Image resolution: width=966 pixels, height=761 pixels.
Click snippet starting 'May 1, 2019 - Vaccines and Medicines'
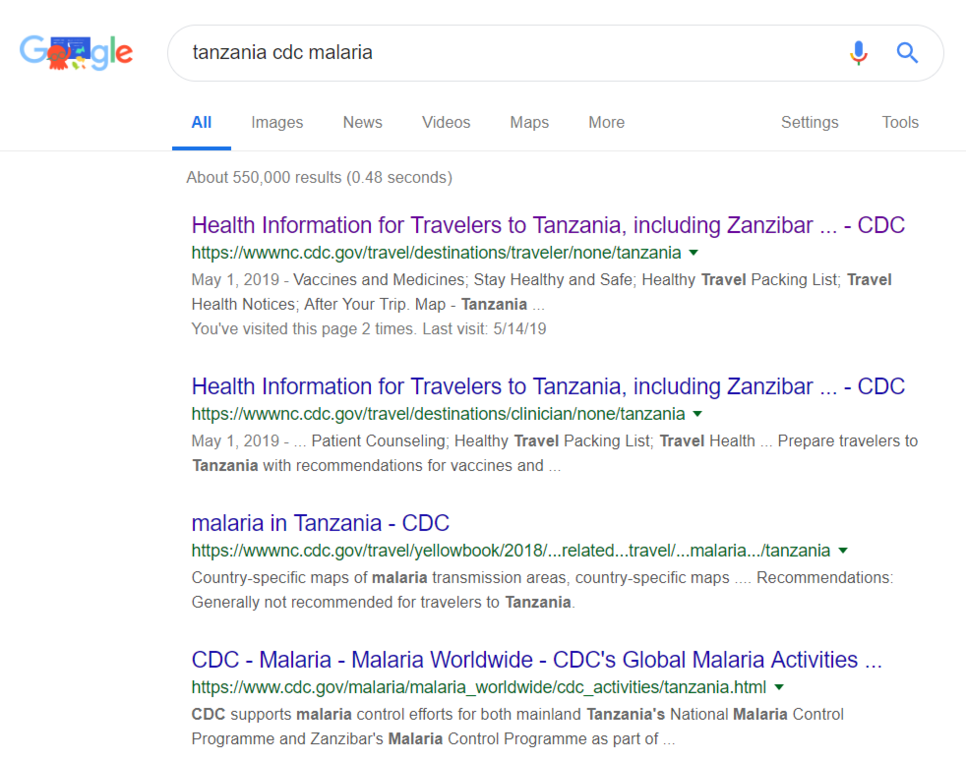point(542,280)
